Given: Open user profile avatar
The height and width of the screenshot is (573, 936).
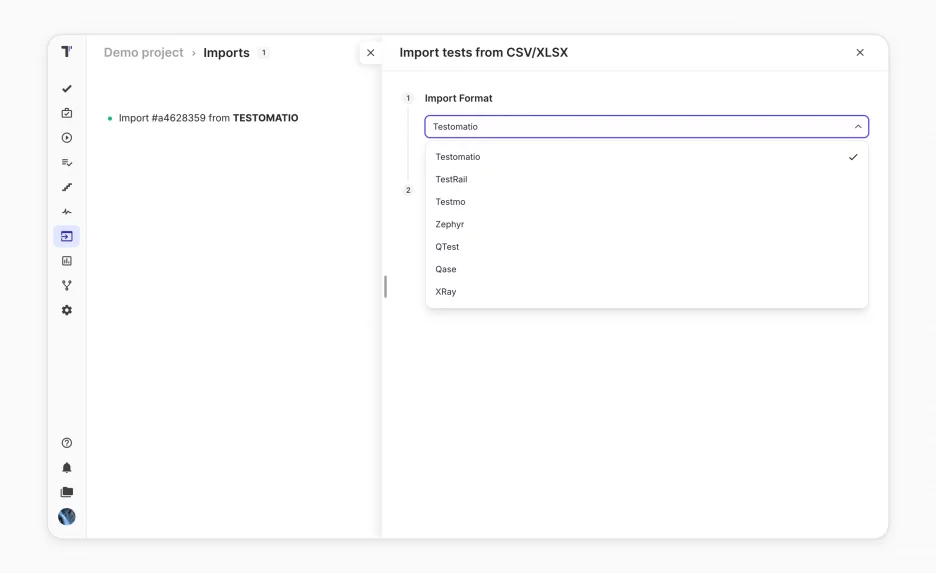Looking at the screenshot, I should tap(67, 517).
